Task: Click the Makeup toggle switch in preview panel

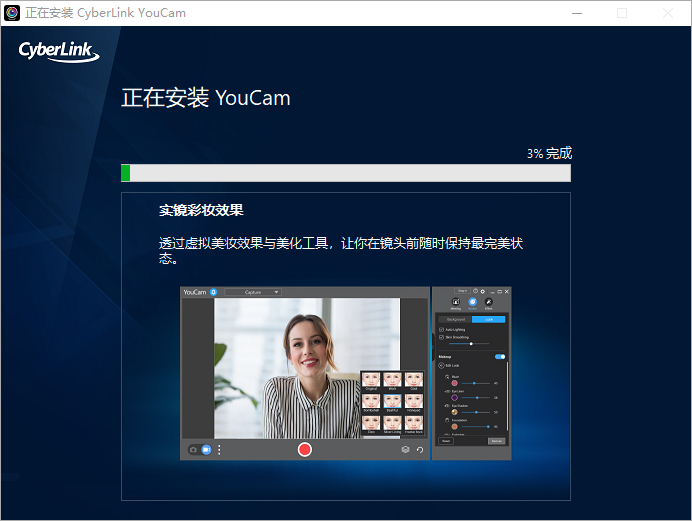Action: click(x=500, y=356)
